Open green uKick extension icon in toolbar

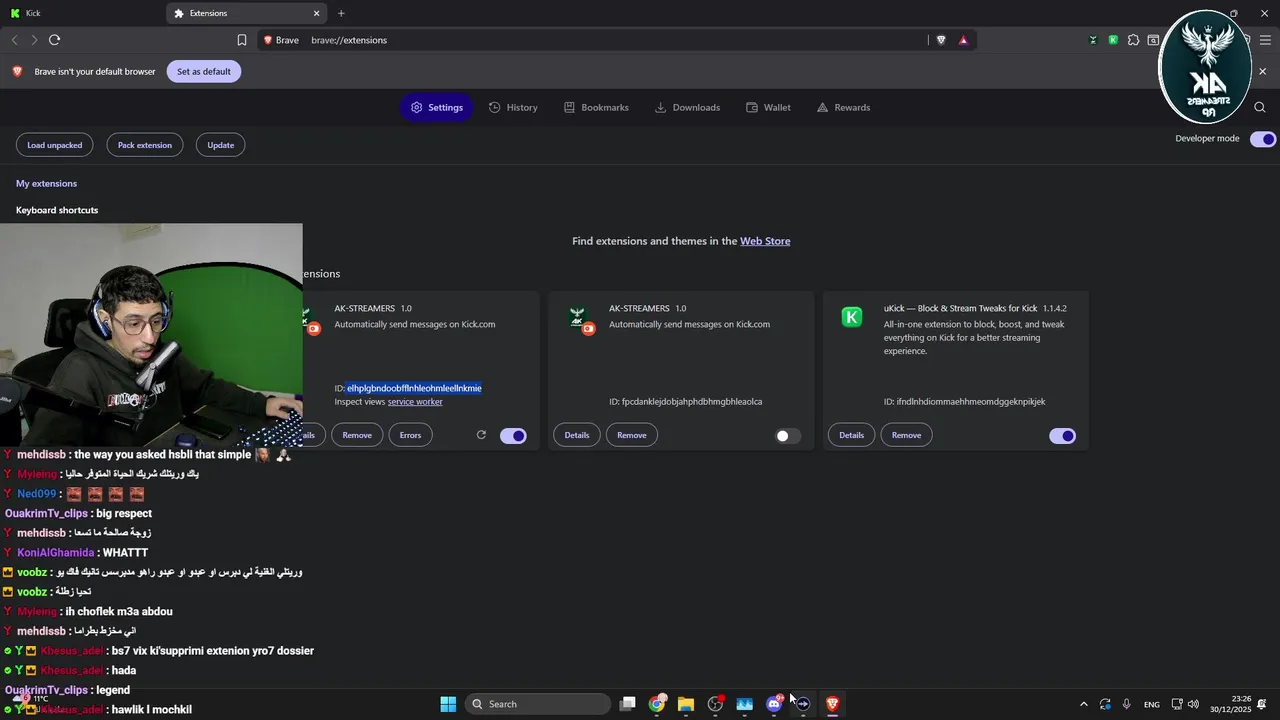[1113, 40]
